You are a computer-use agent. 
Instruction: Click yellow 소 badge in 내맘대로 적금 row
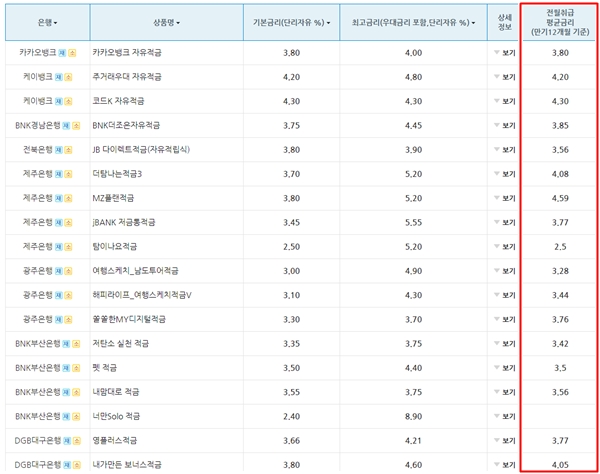(x=76, y=393)
